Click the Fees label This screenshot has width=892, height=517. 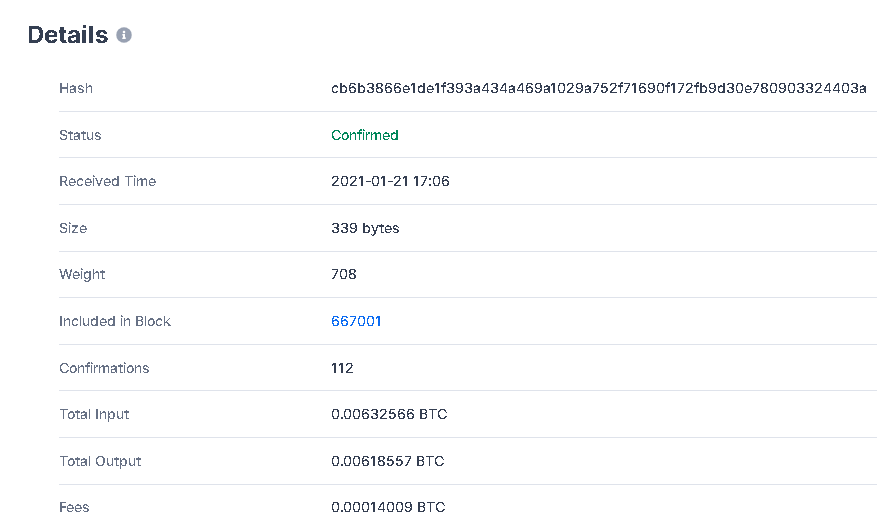pyautogui.click(x=74, y=507)
